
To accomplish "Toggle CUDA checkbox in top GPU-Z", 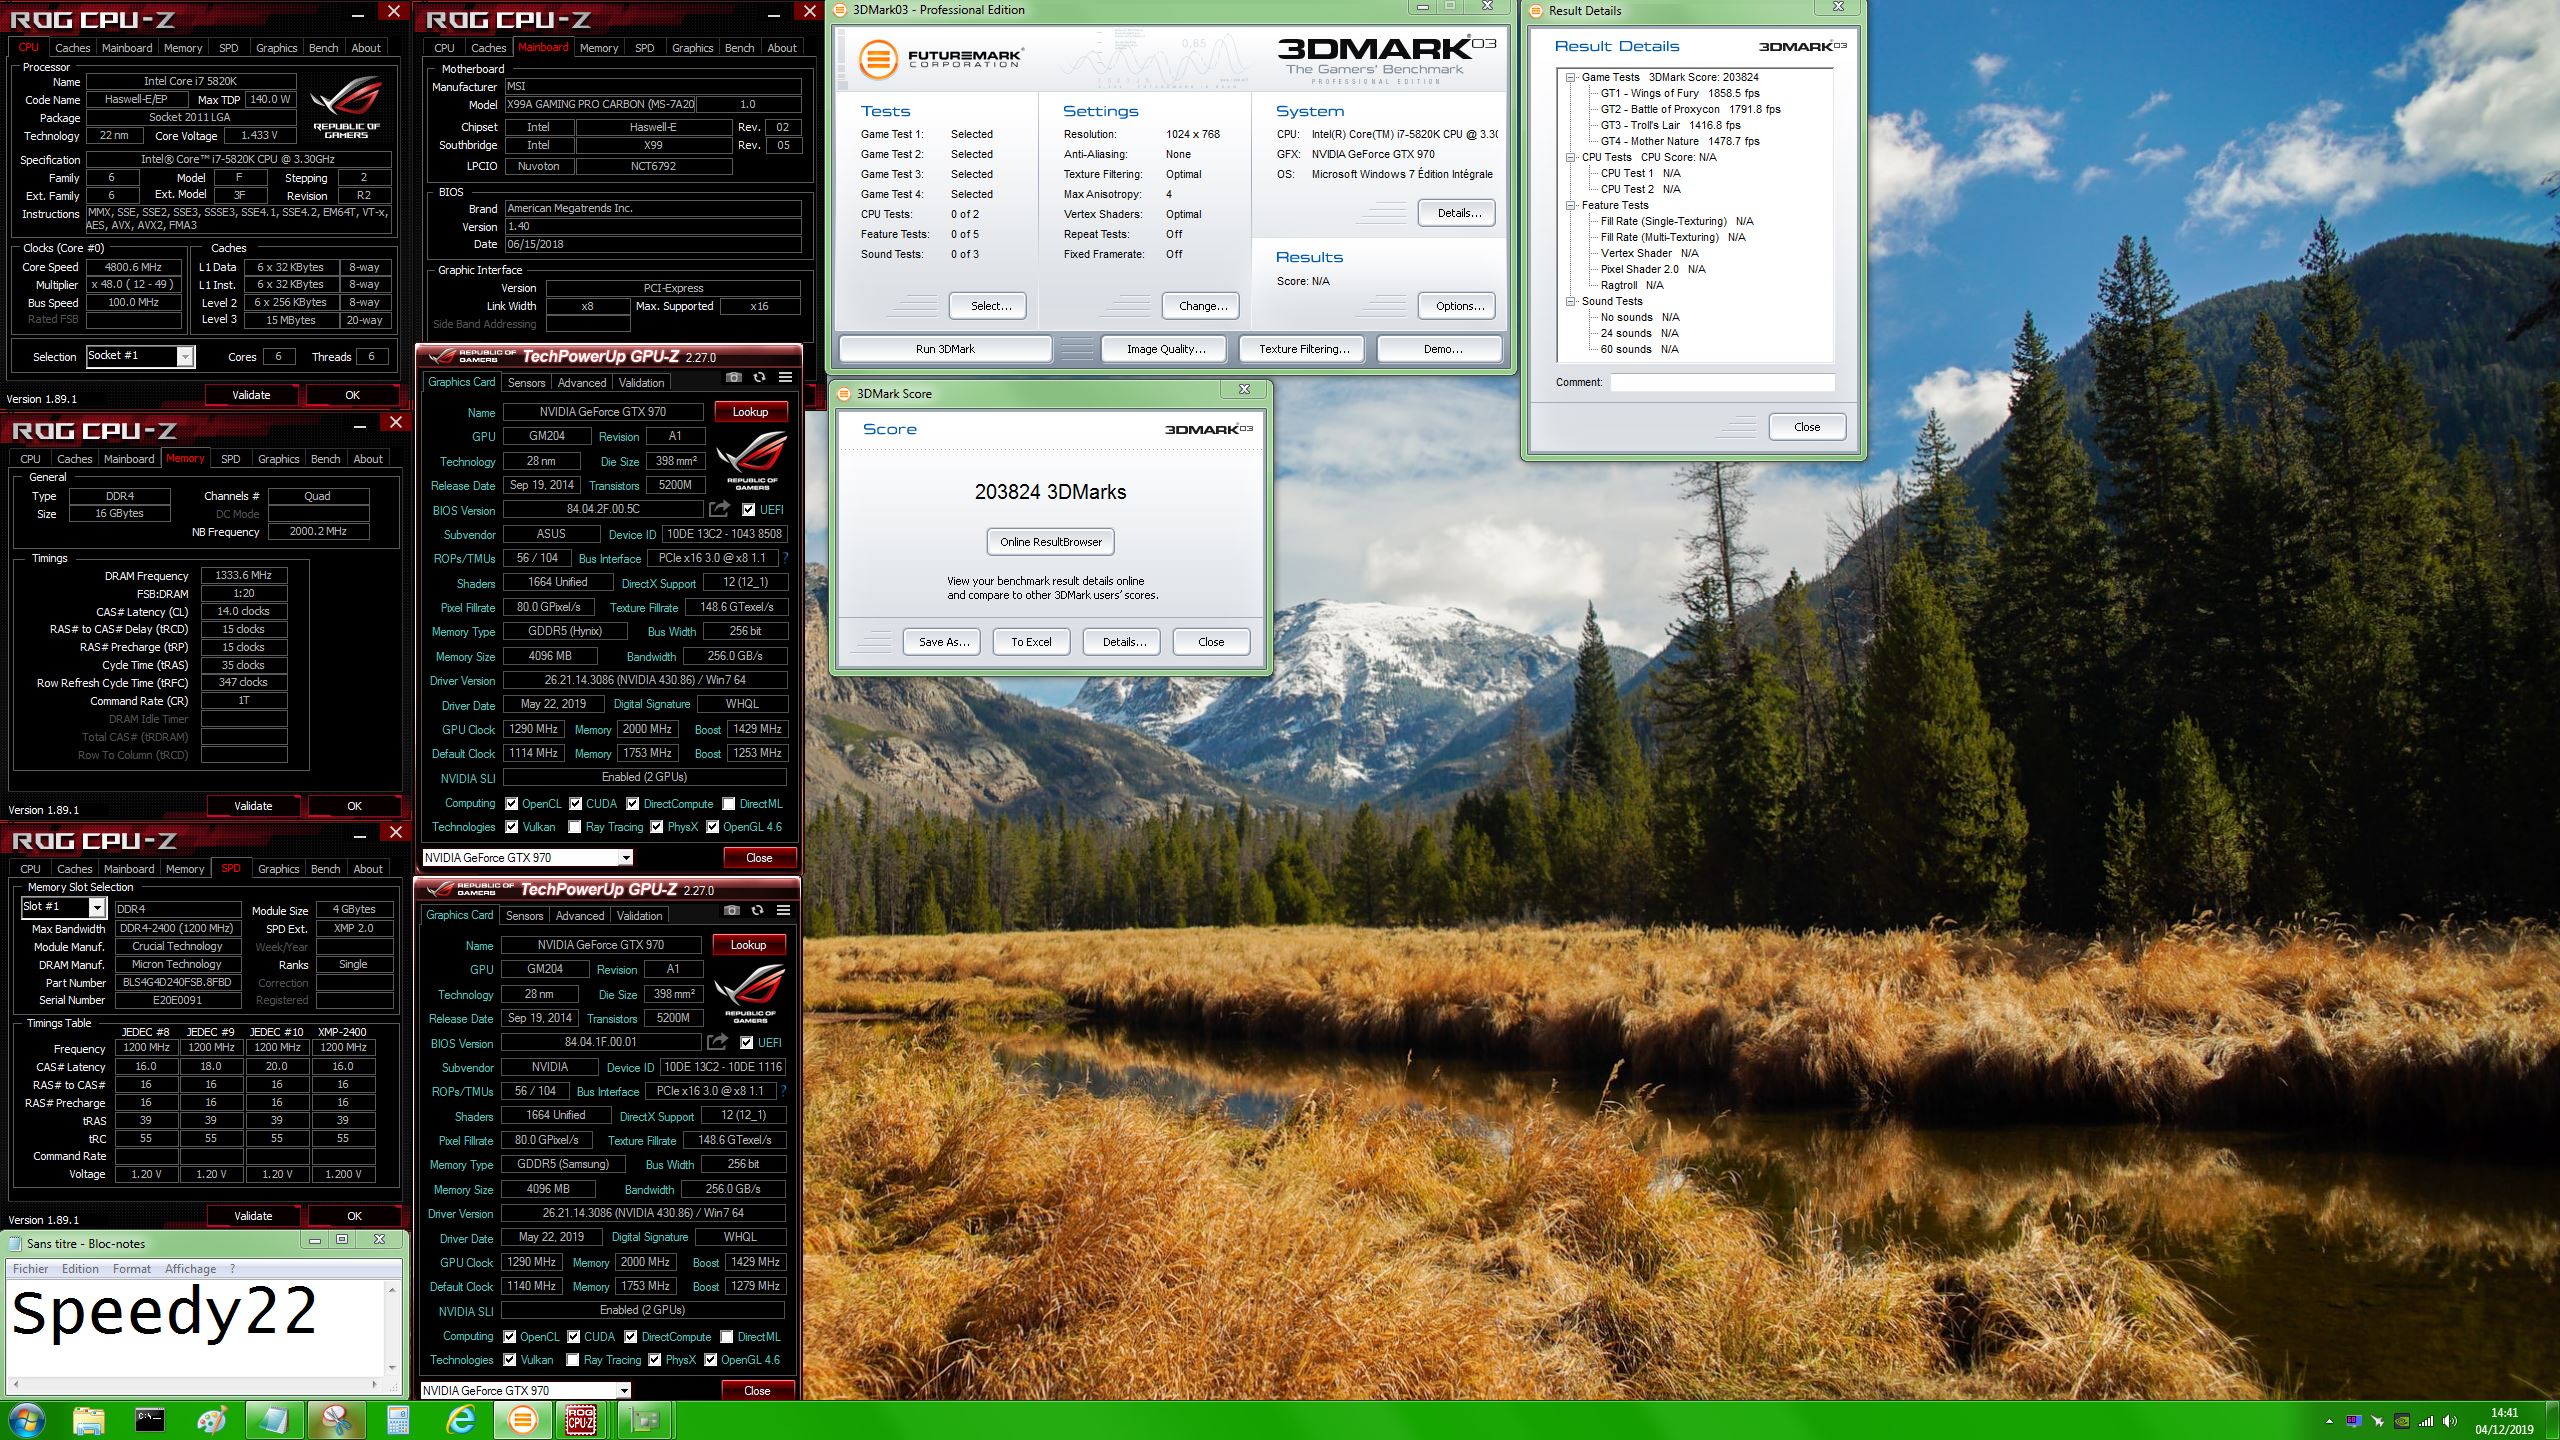I will [576, 803].
